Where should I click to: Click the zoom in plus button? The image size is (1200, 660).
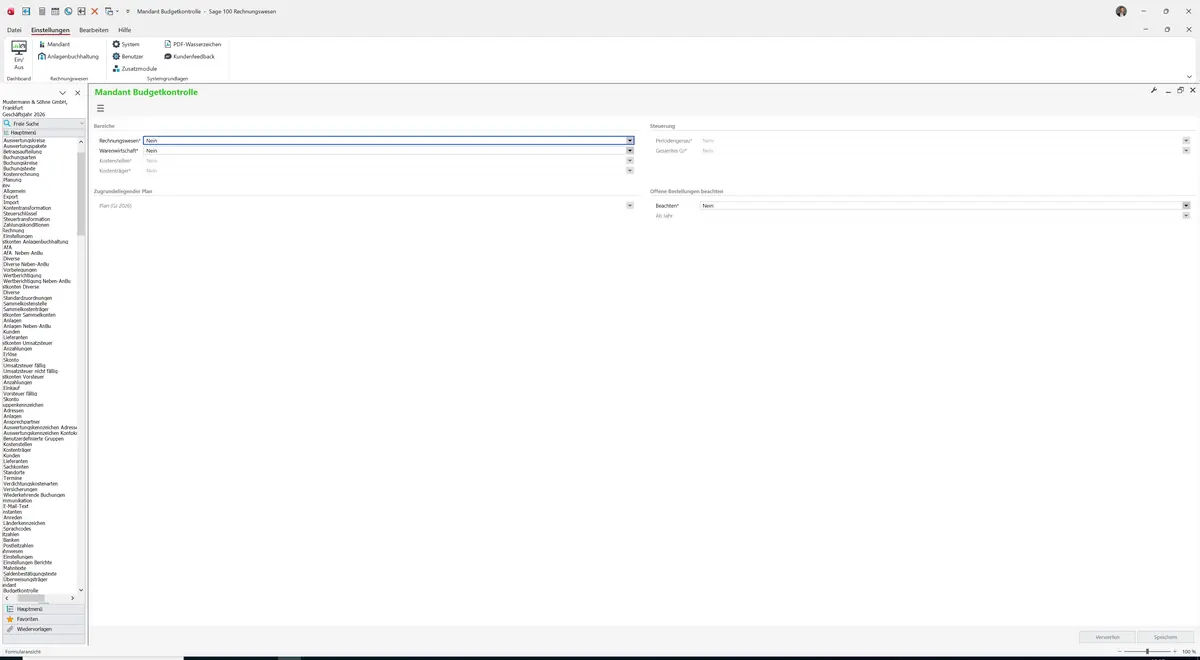[x=1176, y=651]
